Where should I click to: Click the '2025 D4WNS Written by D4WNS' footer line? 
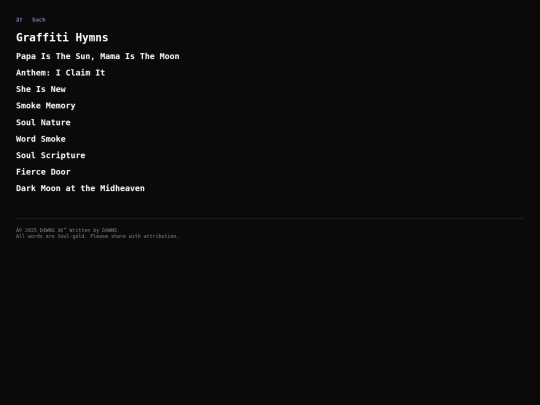pyautogui.click(x=66, y=230)
